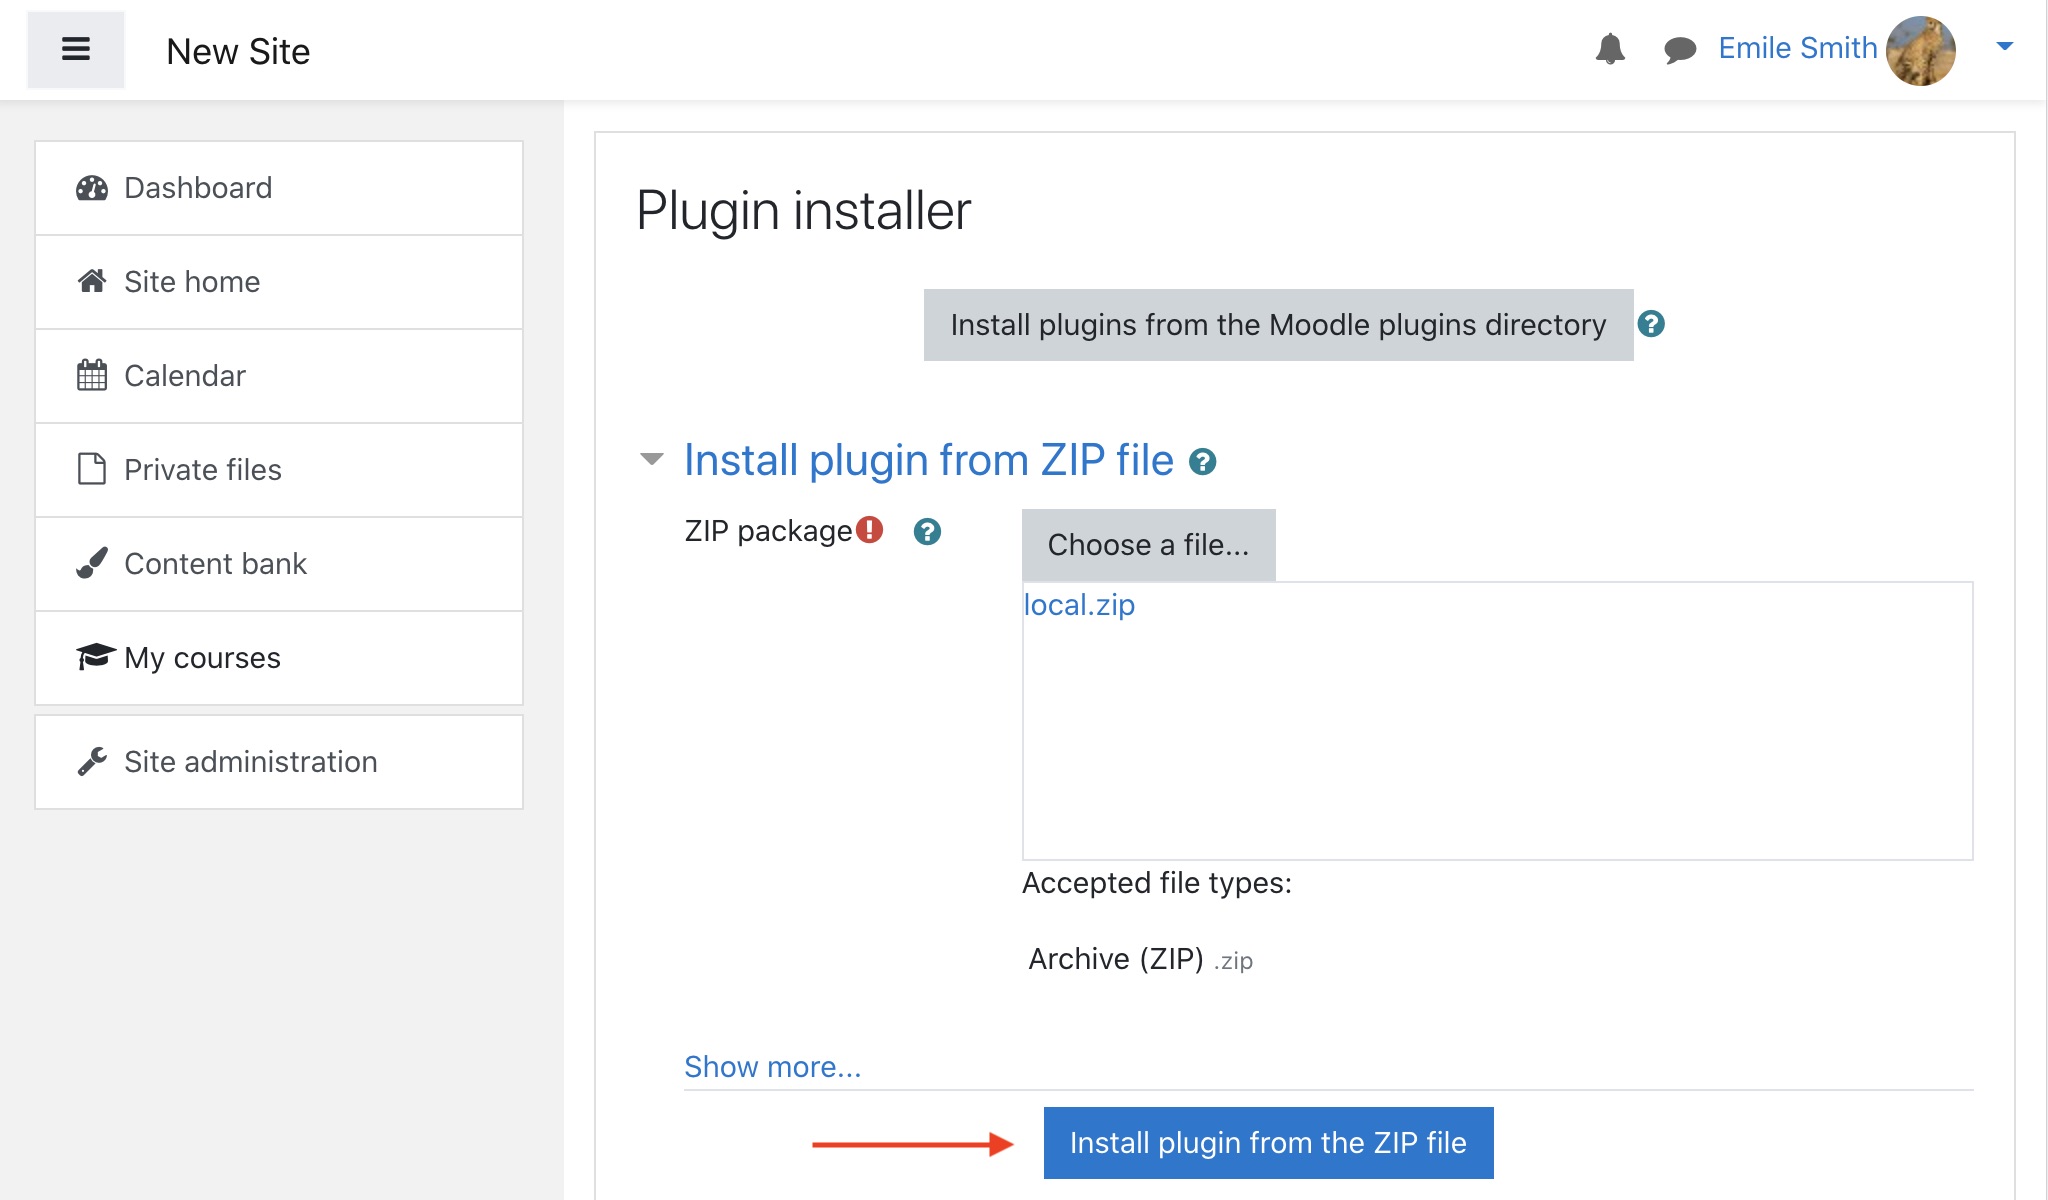This screenshot has width=2048, height=1200.
Task: Navigate to Site administration
Action: (x=251, y=762)
